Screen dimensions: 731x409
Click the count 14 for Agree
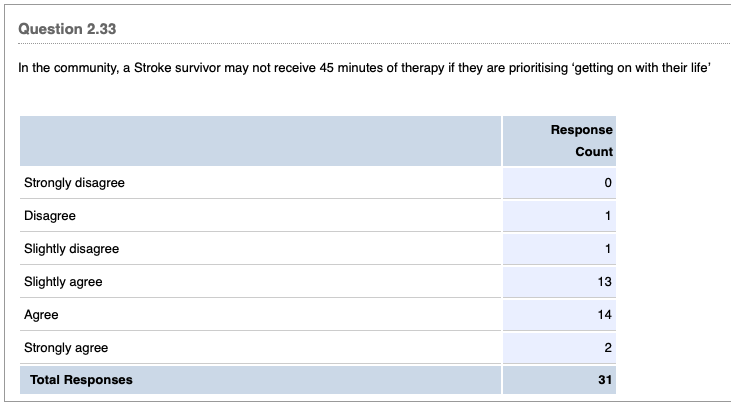(604, 315)
